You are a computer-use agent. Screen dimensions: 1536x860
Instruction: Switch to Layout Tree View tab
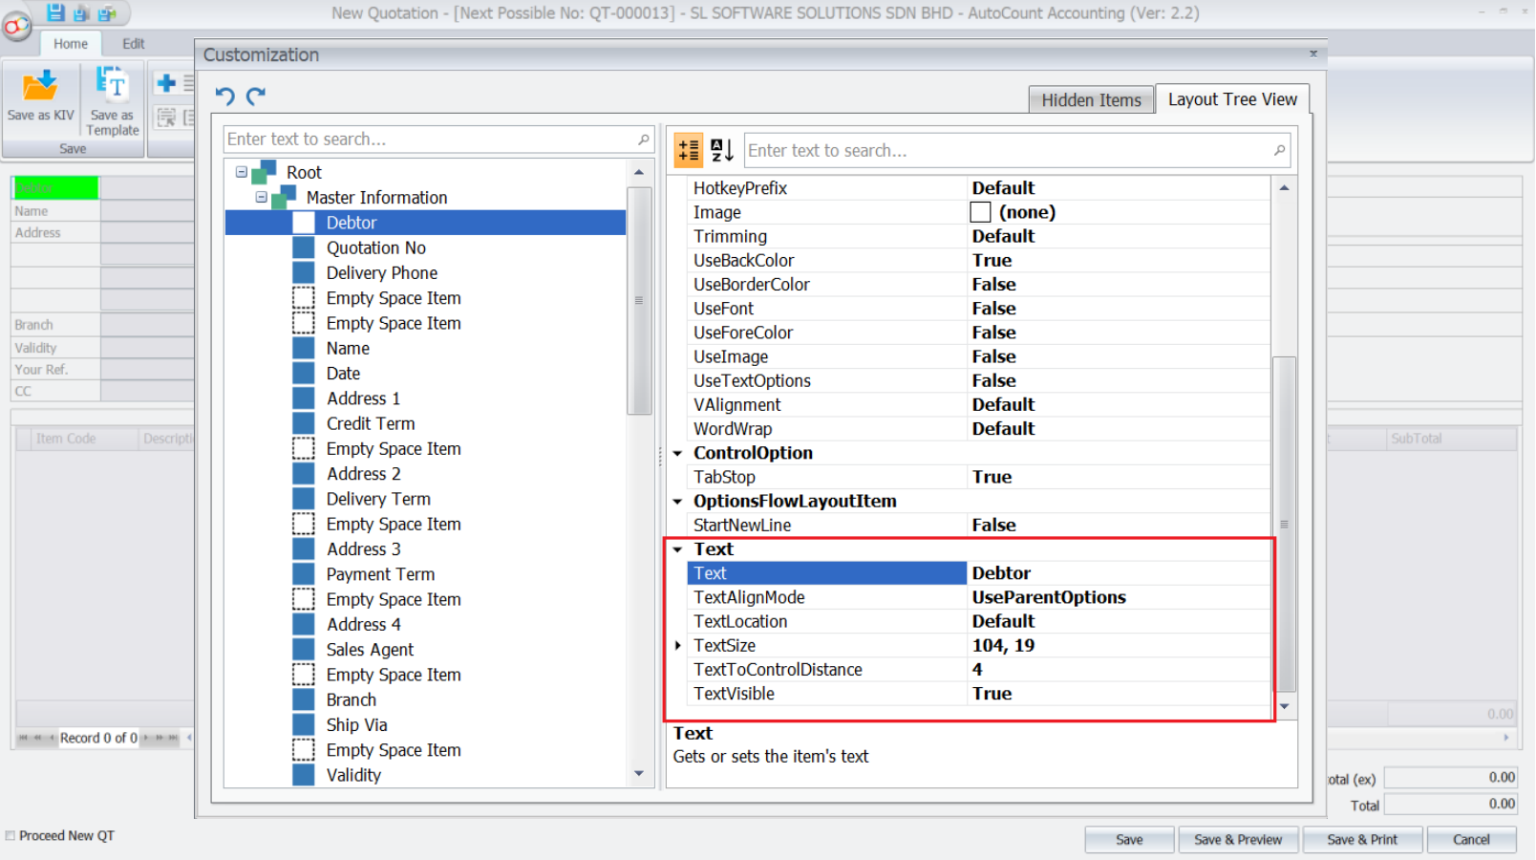[x=1232, y=99]
